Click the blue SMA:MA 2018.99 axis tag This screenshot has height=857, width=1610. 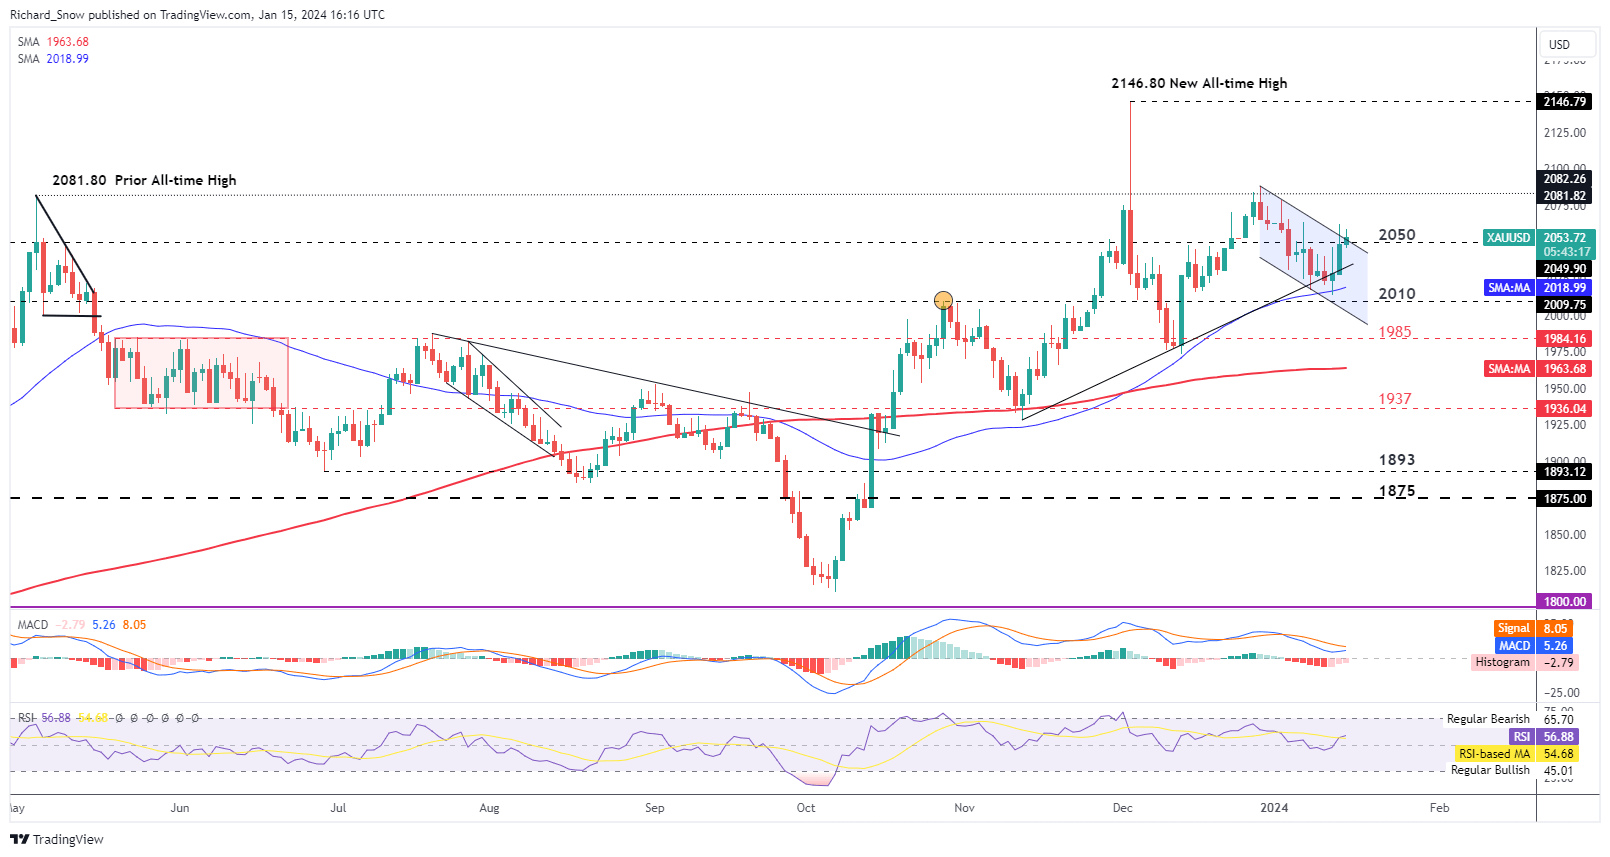tap(1539, 288)
